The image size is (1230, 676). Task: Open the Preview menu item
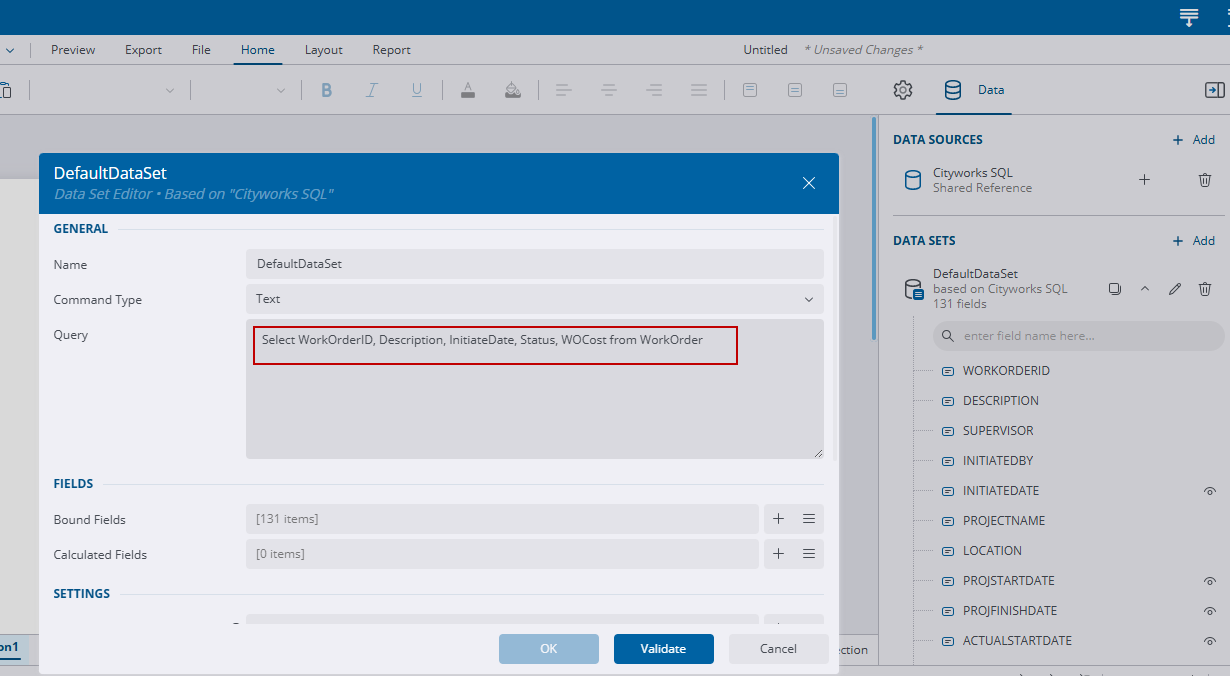pyautogui.click(x=73, y=50)
